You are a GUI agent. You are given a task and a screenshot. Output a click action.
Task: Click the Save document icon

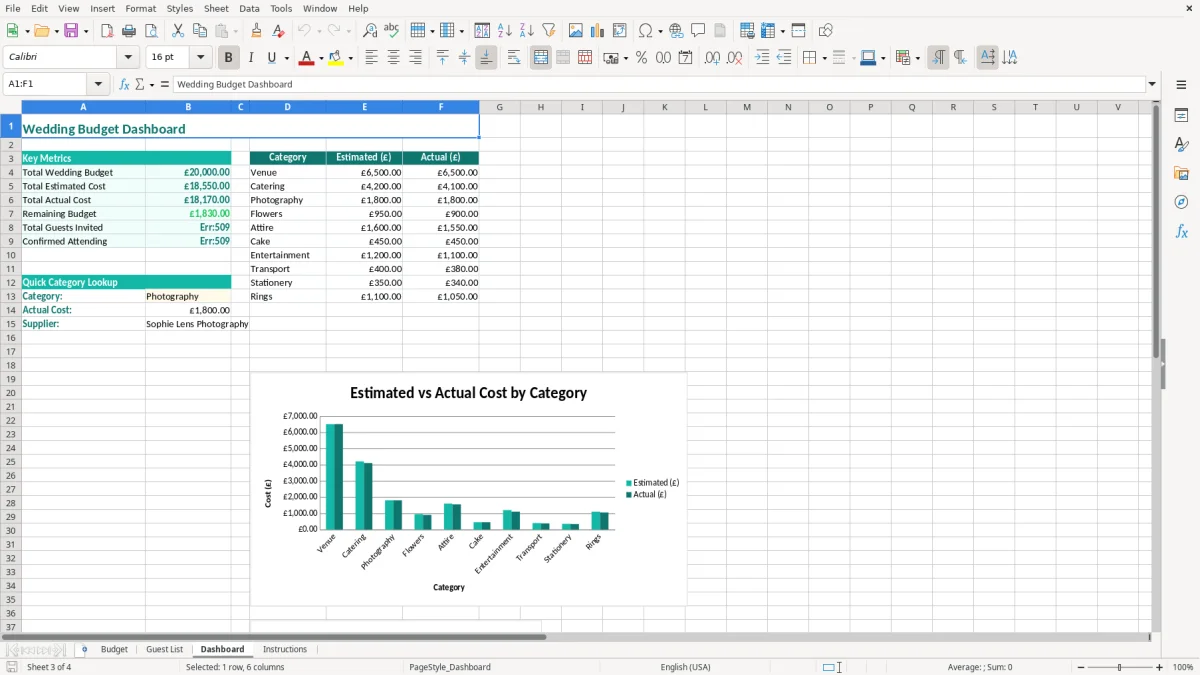[71, 30]
